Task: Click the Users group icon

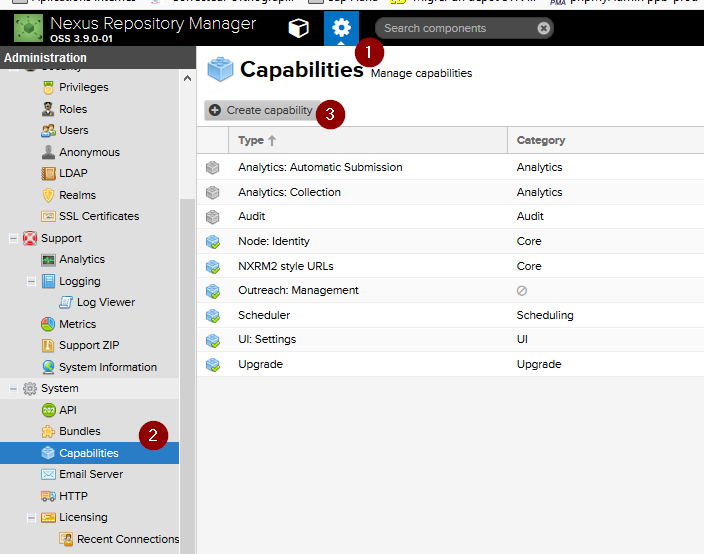Action: click(x=48, y=130)
